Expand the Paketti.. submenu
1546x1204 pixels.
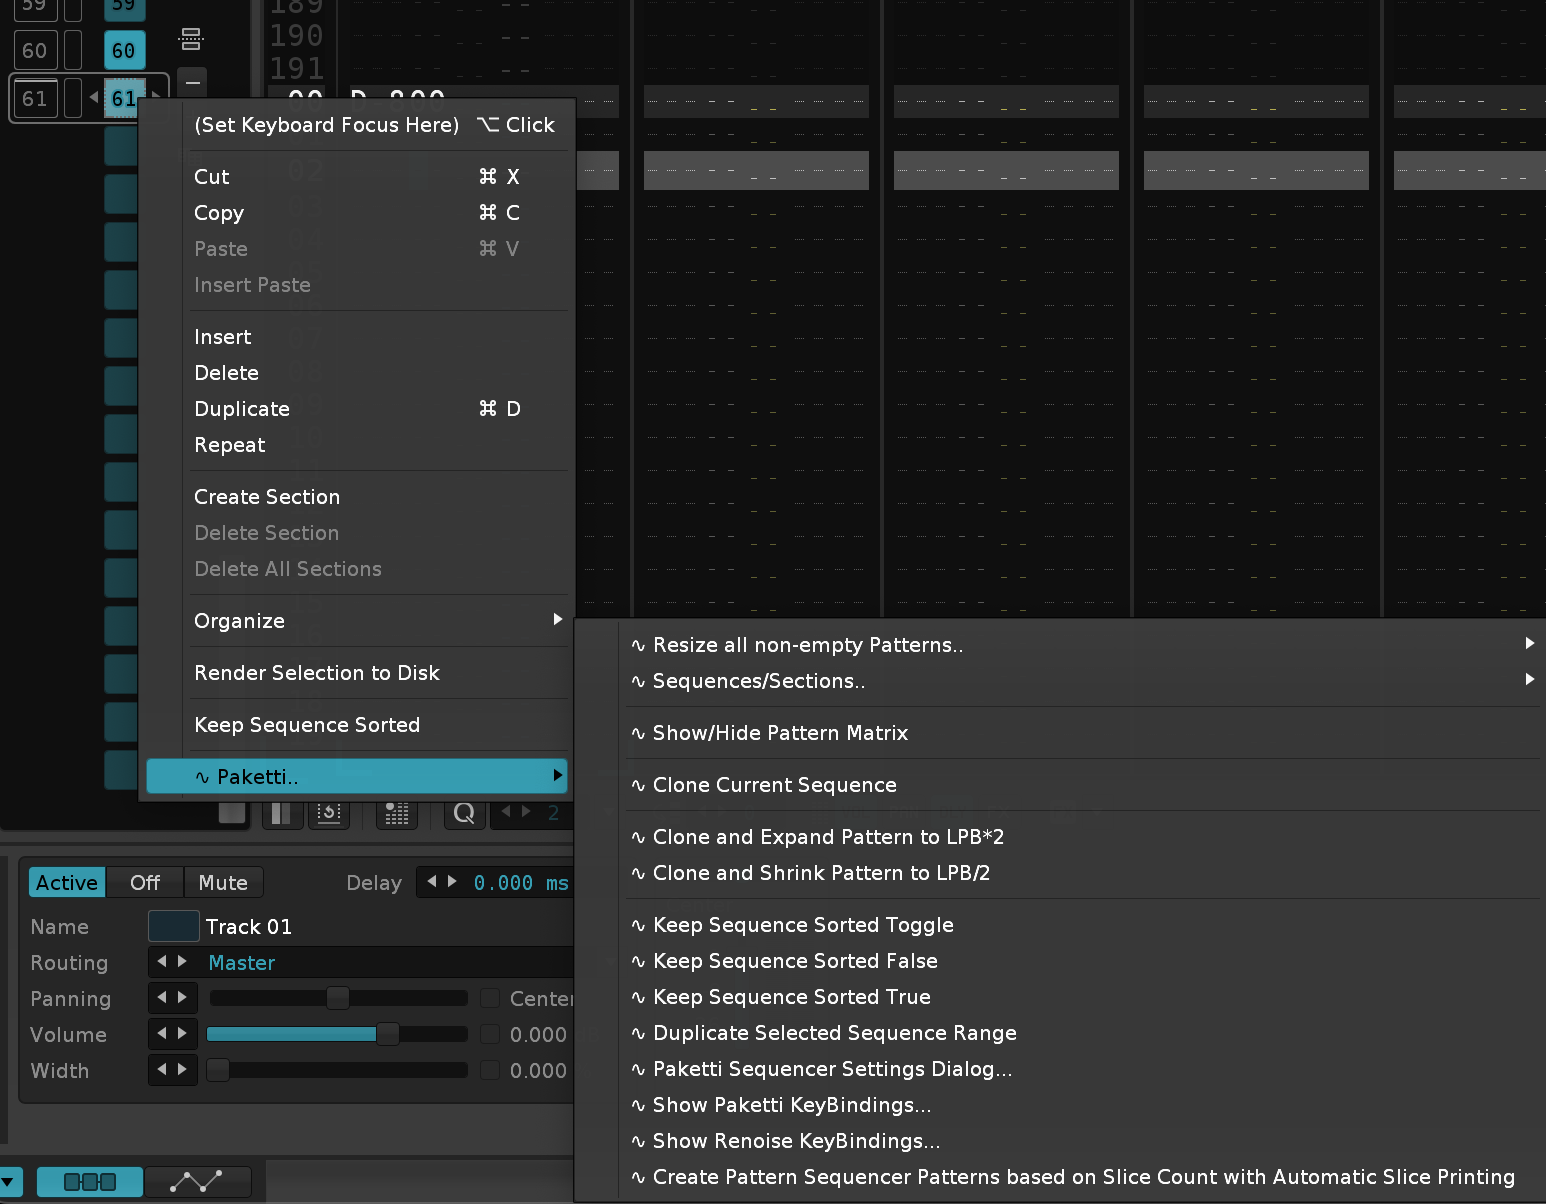coord(357,777)
